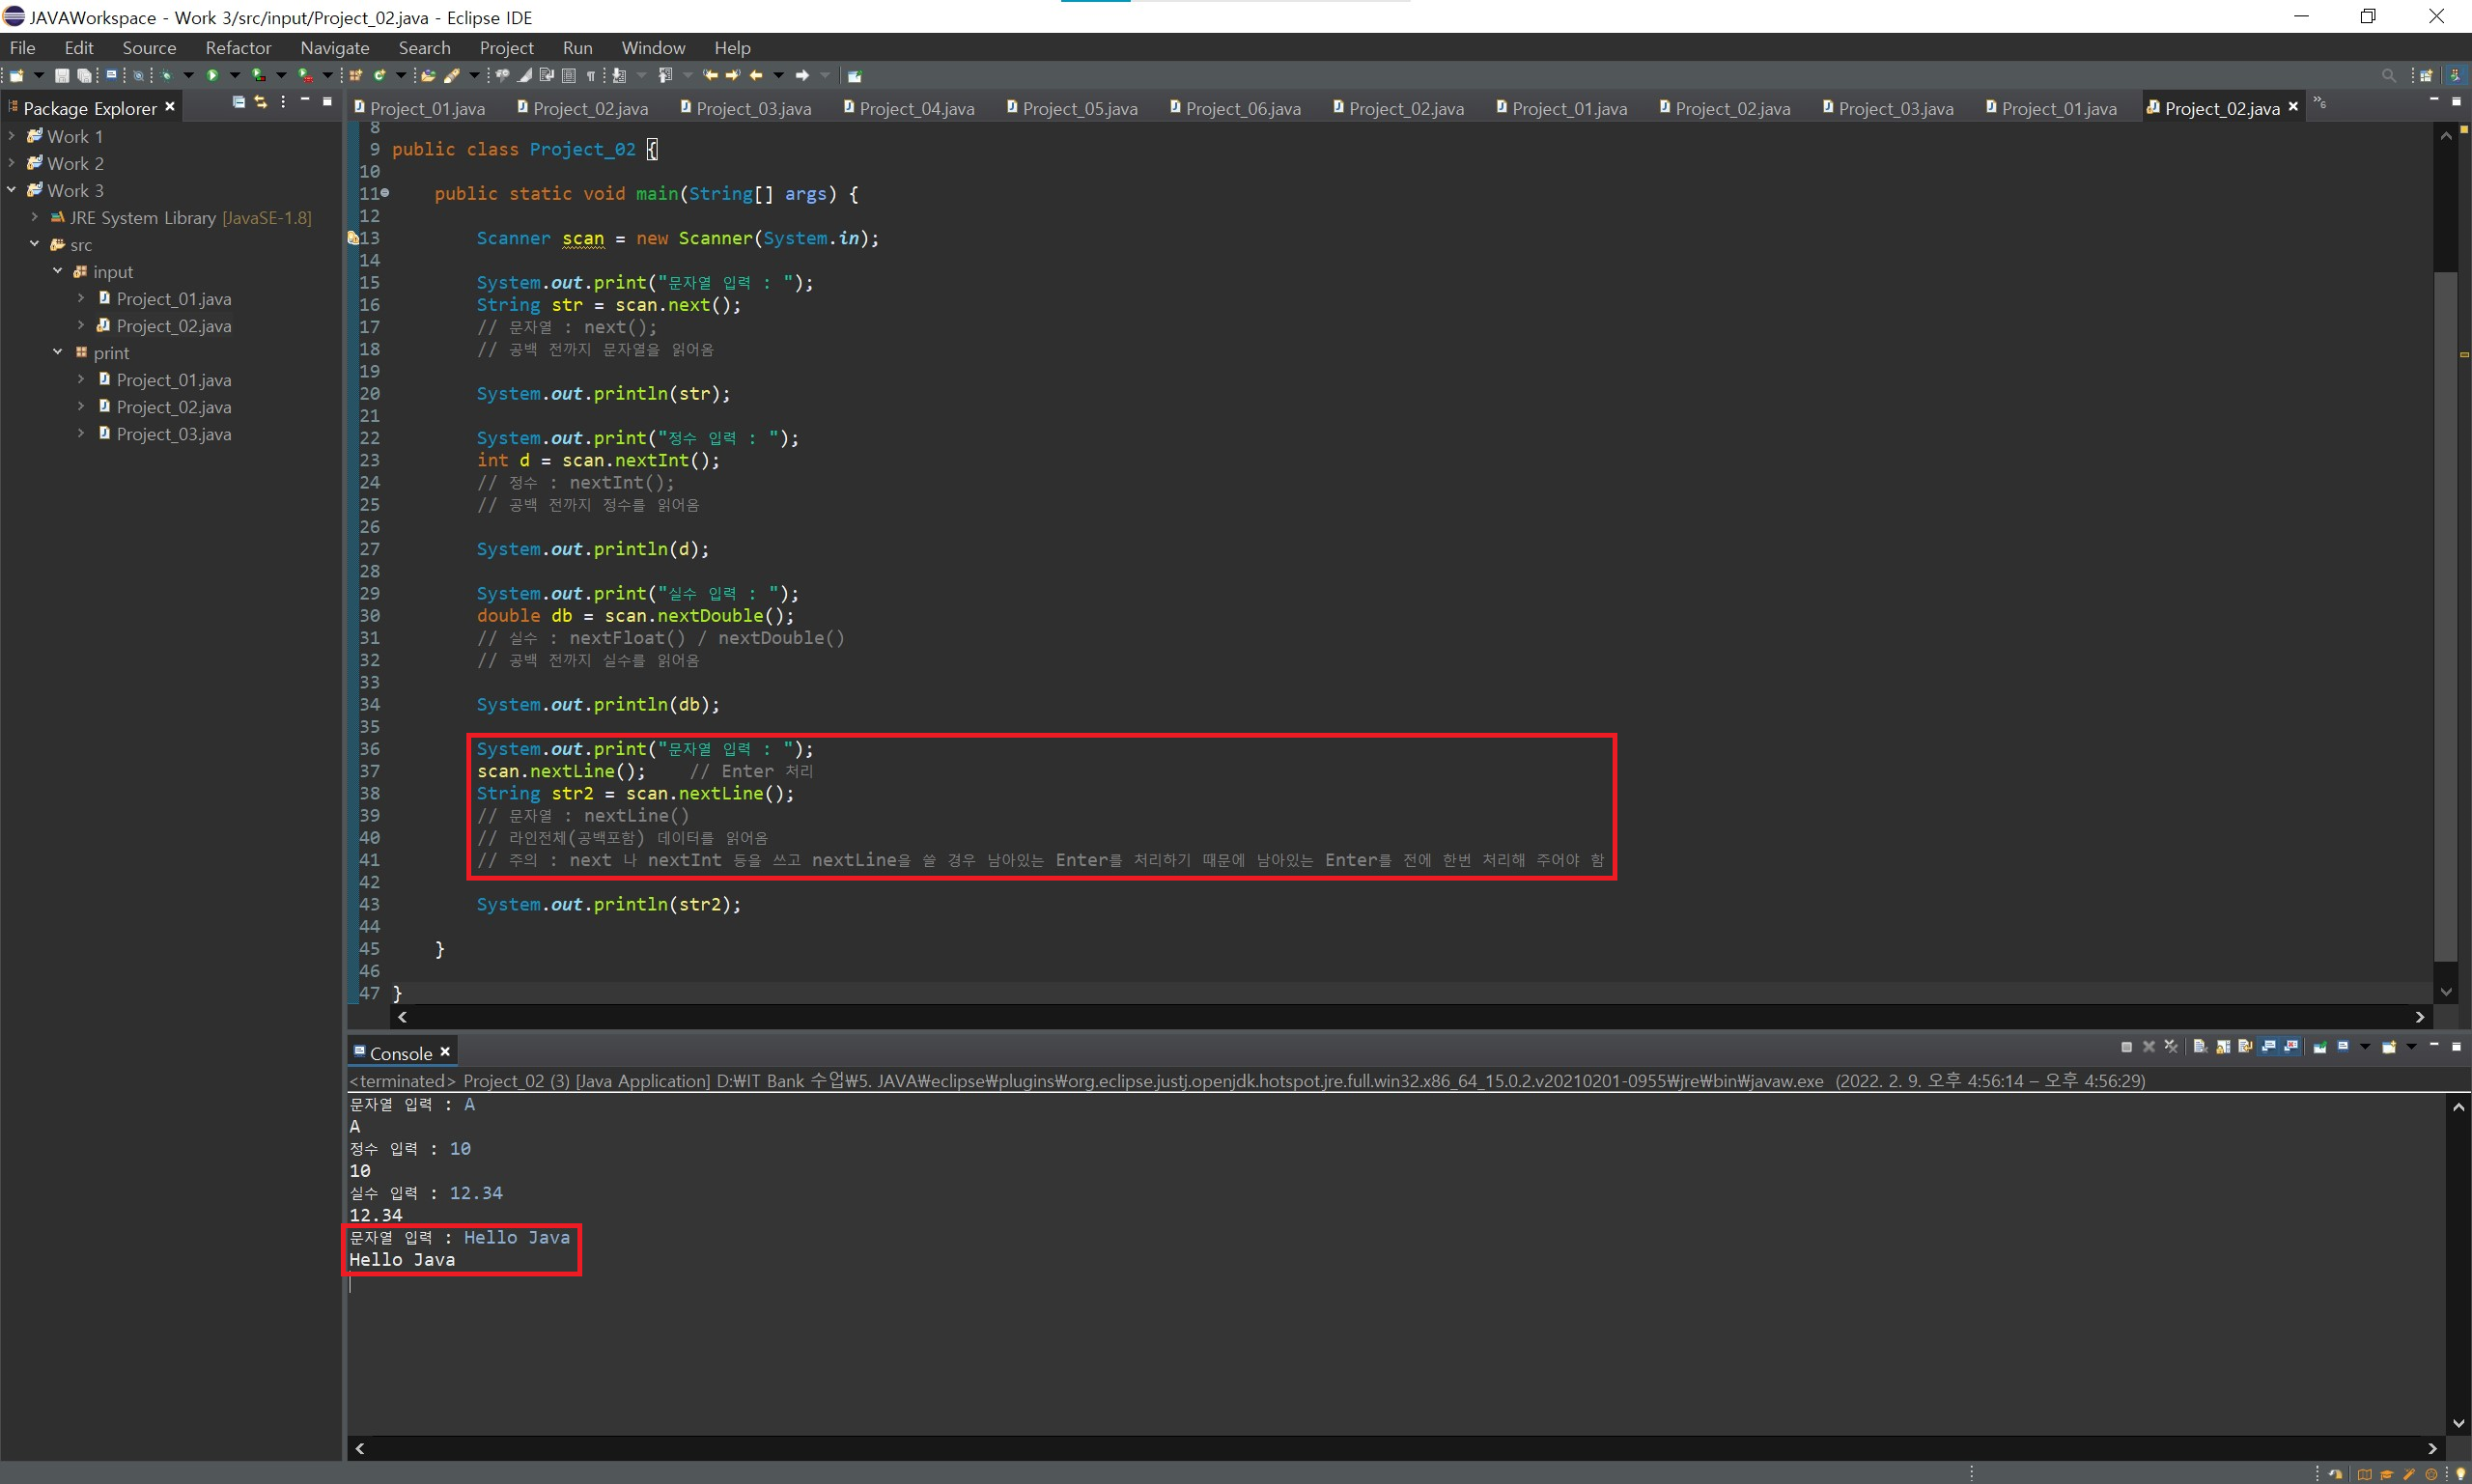Image resolution: width=2472 pixels, height=1484 pixels.
Task: Click the Open Type icon in toolbar
Action: (x=428, y=75)
